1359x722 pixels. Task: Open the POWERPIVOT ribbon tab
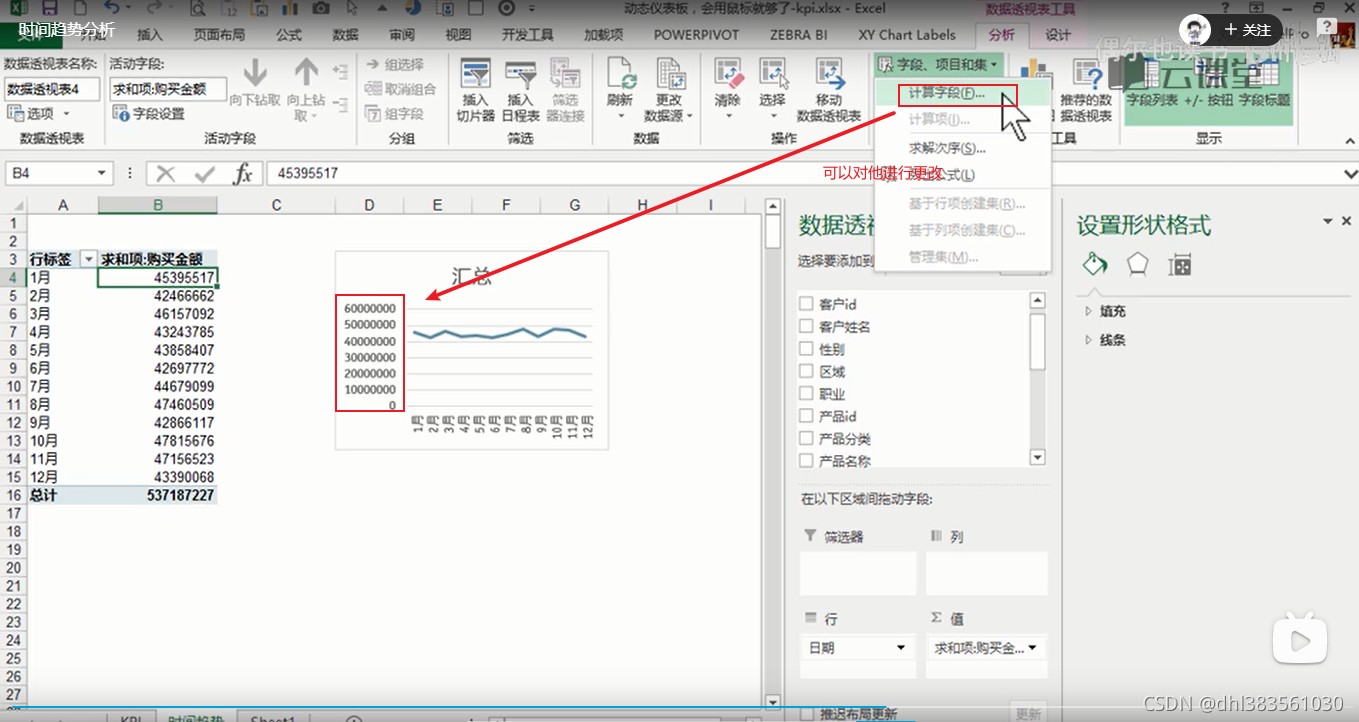(x=696, y=35)
